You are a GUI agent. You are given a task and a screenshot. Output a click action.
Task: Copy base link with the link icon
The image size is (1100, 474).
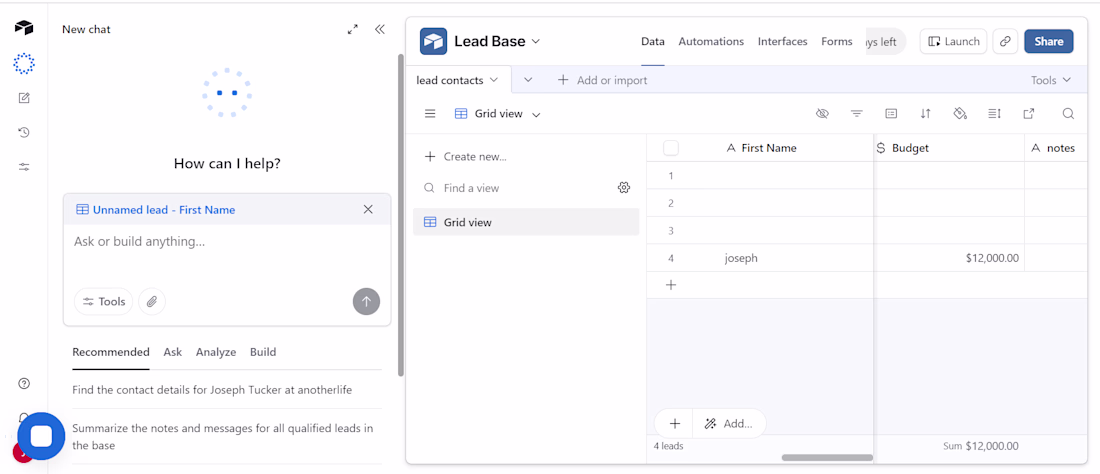point(1005,41)
